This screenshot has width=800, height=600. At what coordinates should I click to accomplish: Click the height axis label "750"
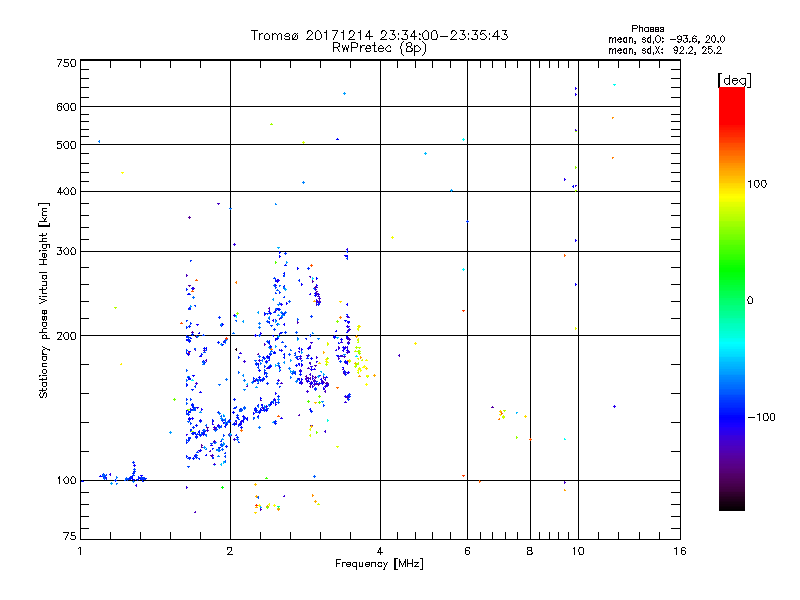[x=66, y=63]
